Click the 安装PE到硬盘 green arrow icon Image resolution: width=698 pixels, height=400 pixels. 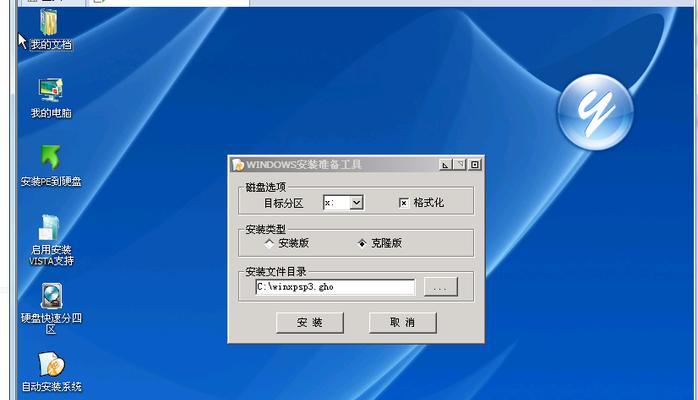(50, 157)
